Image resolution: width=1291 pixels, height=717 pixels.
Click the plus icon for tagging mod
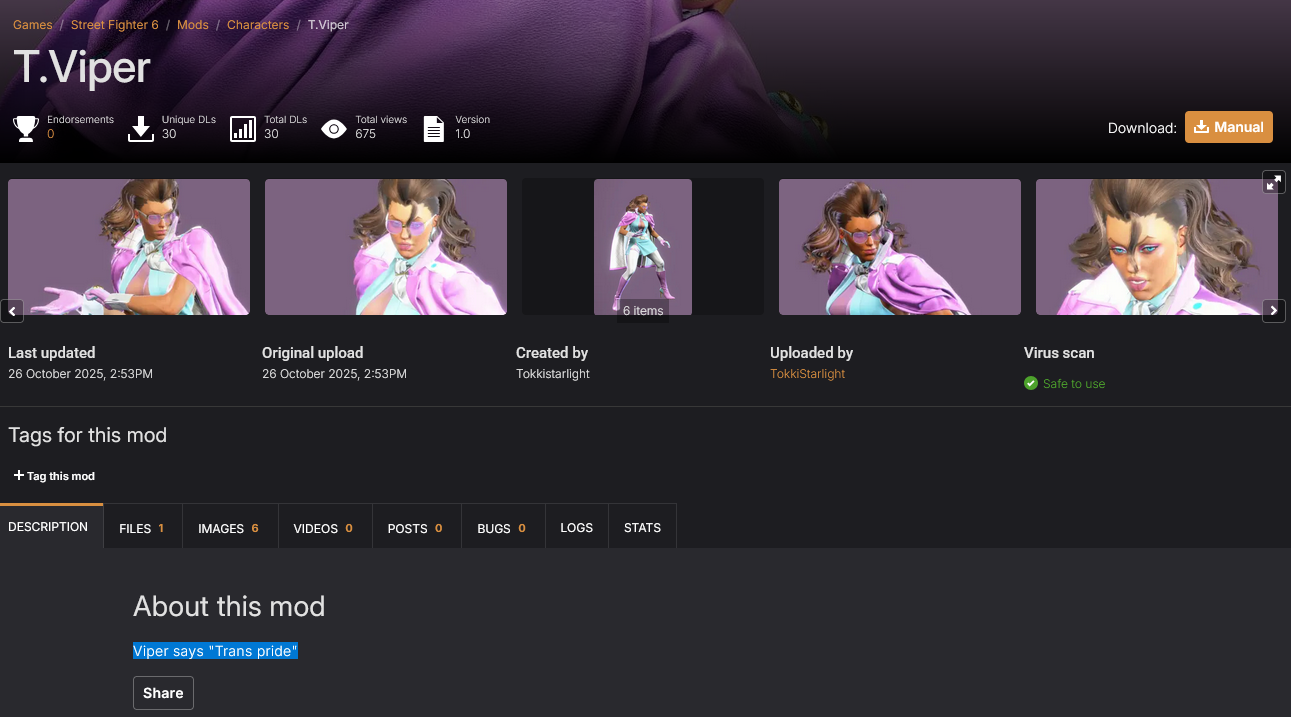coord(18,475)
